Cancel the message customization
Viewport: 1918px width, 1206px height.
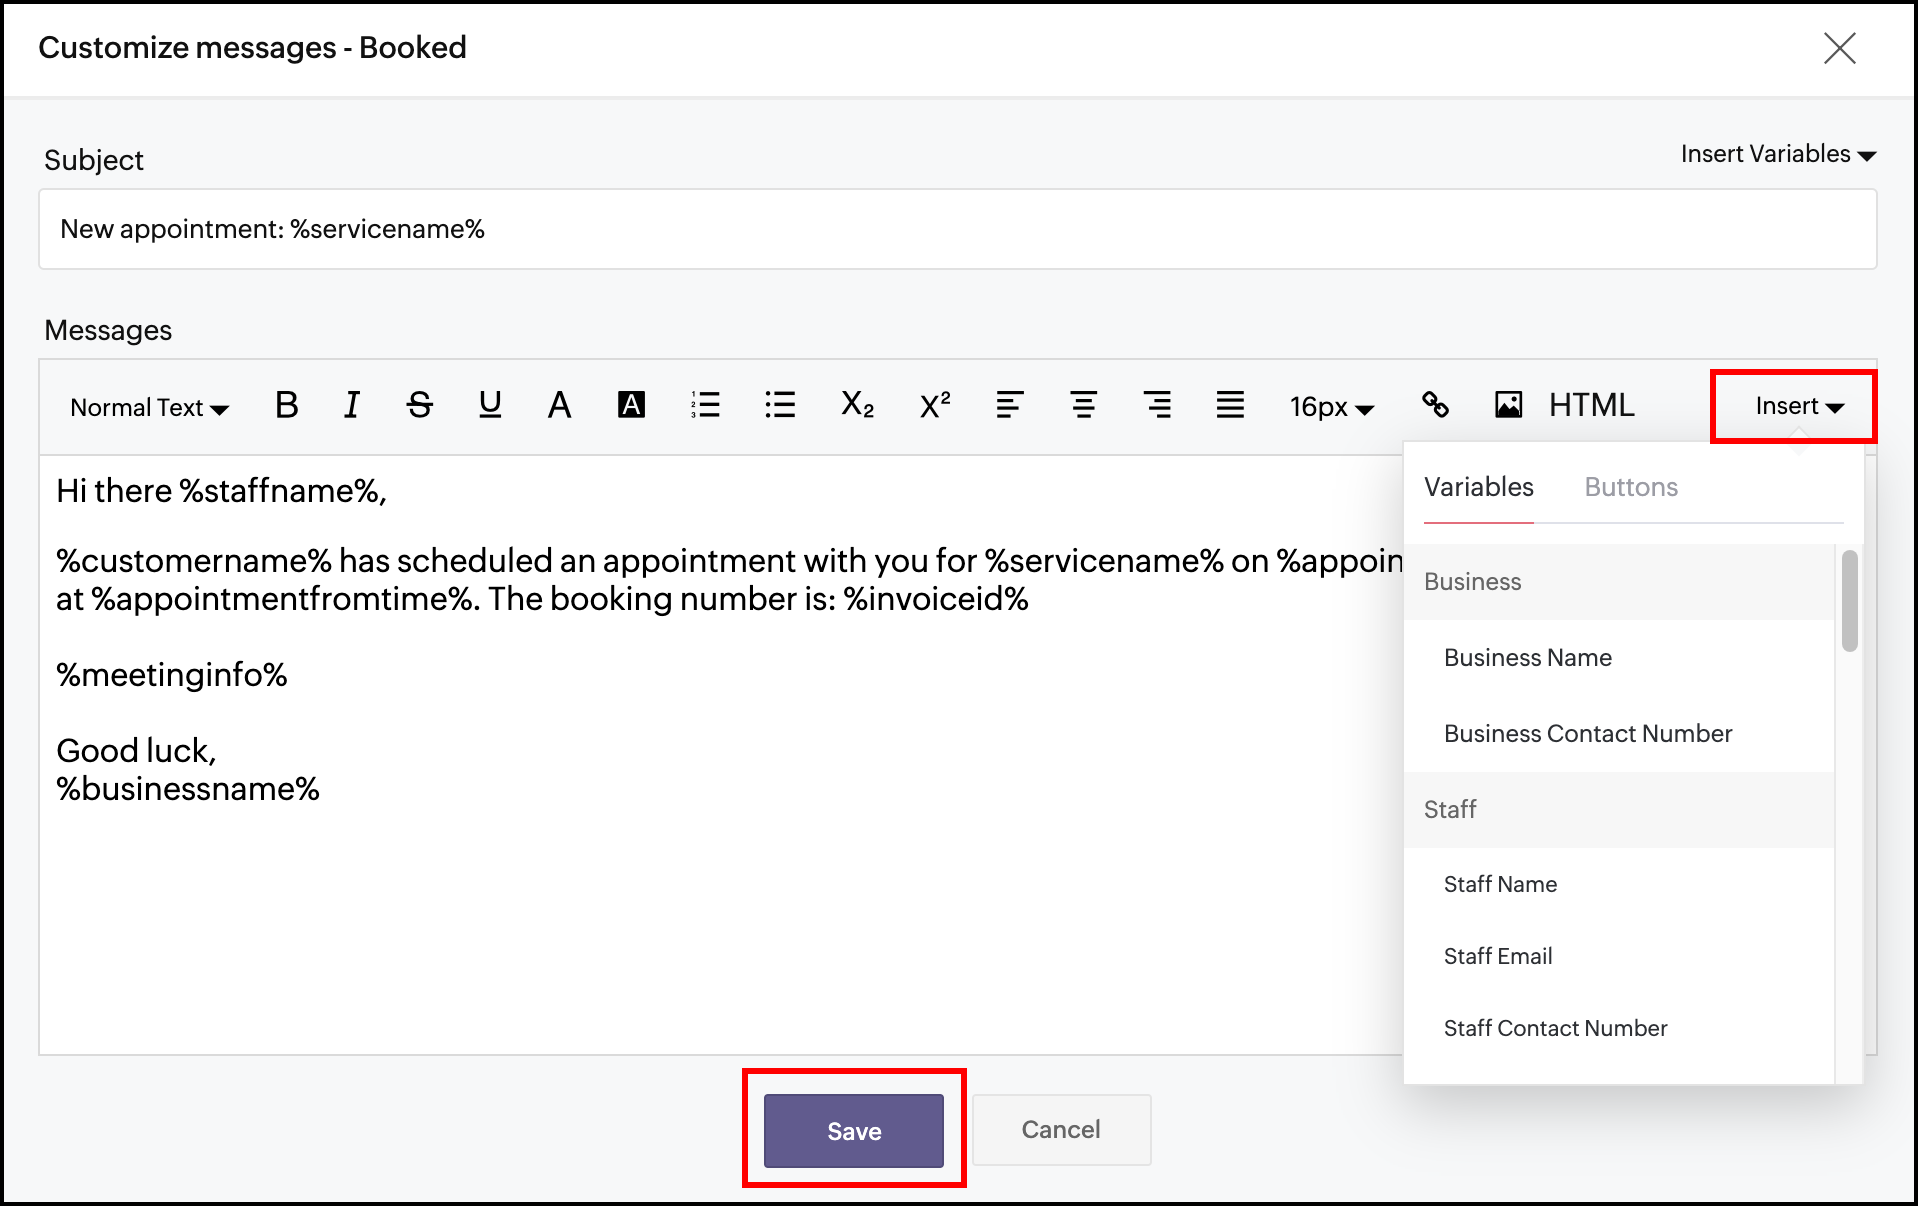1061,1130
